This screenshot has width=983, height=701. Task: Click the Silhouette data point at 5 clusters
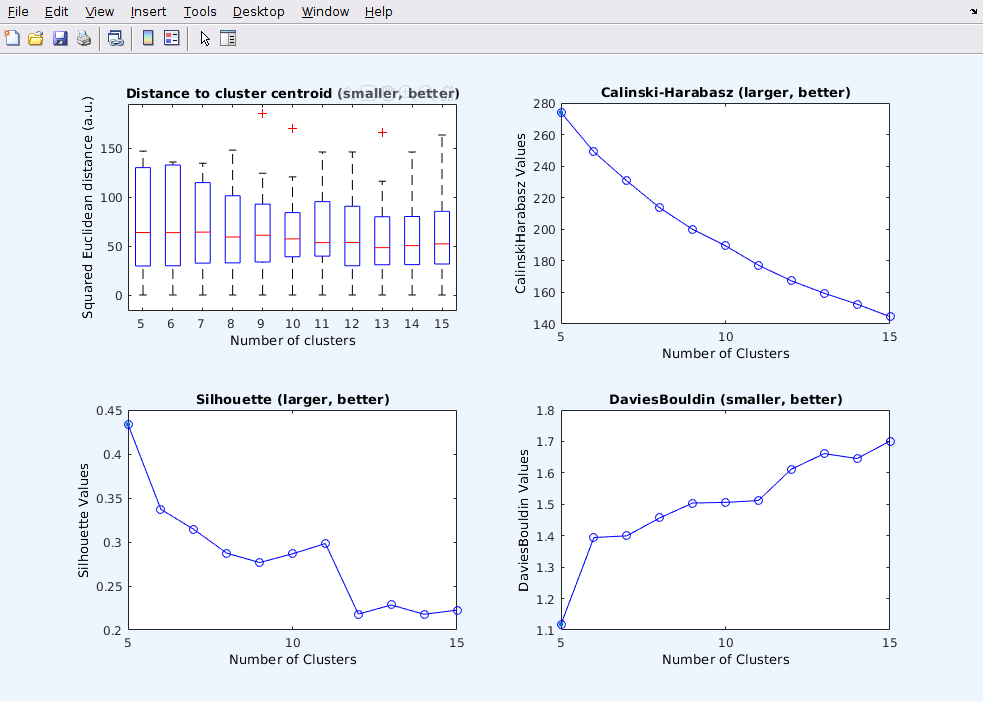pos(128,425)
